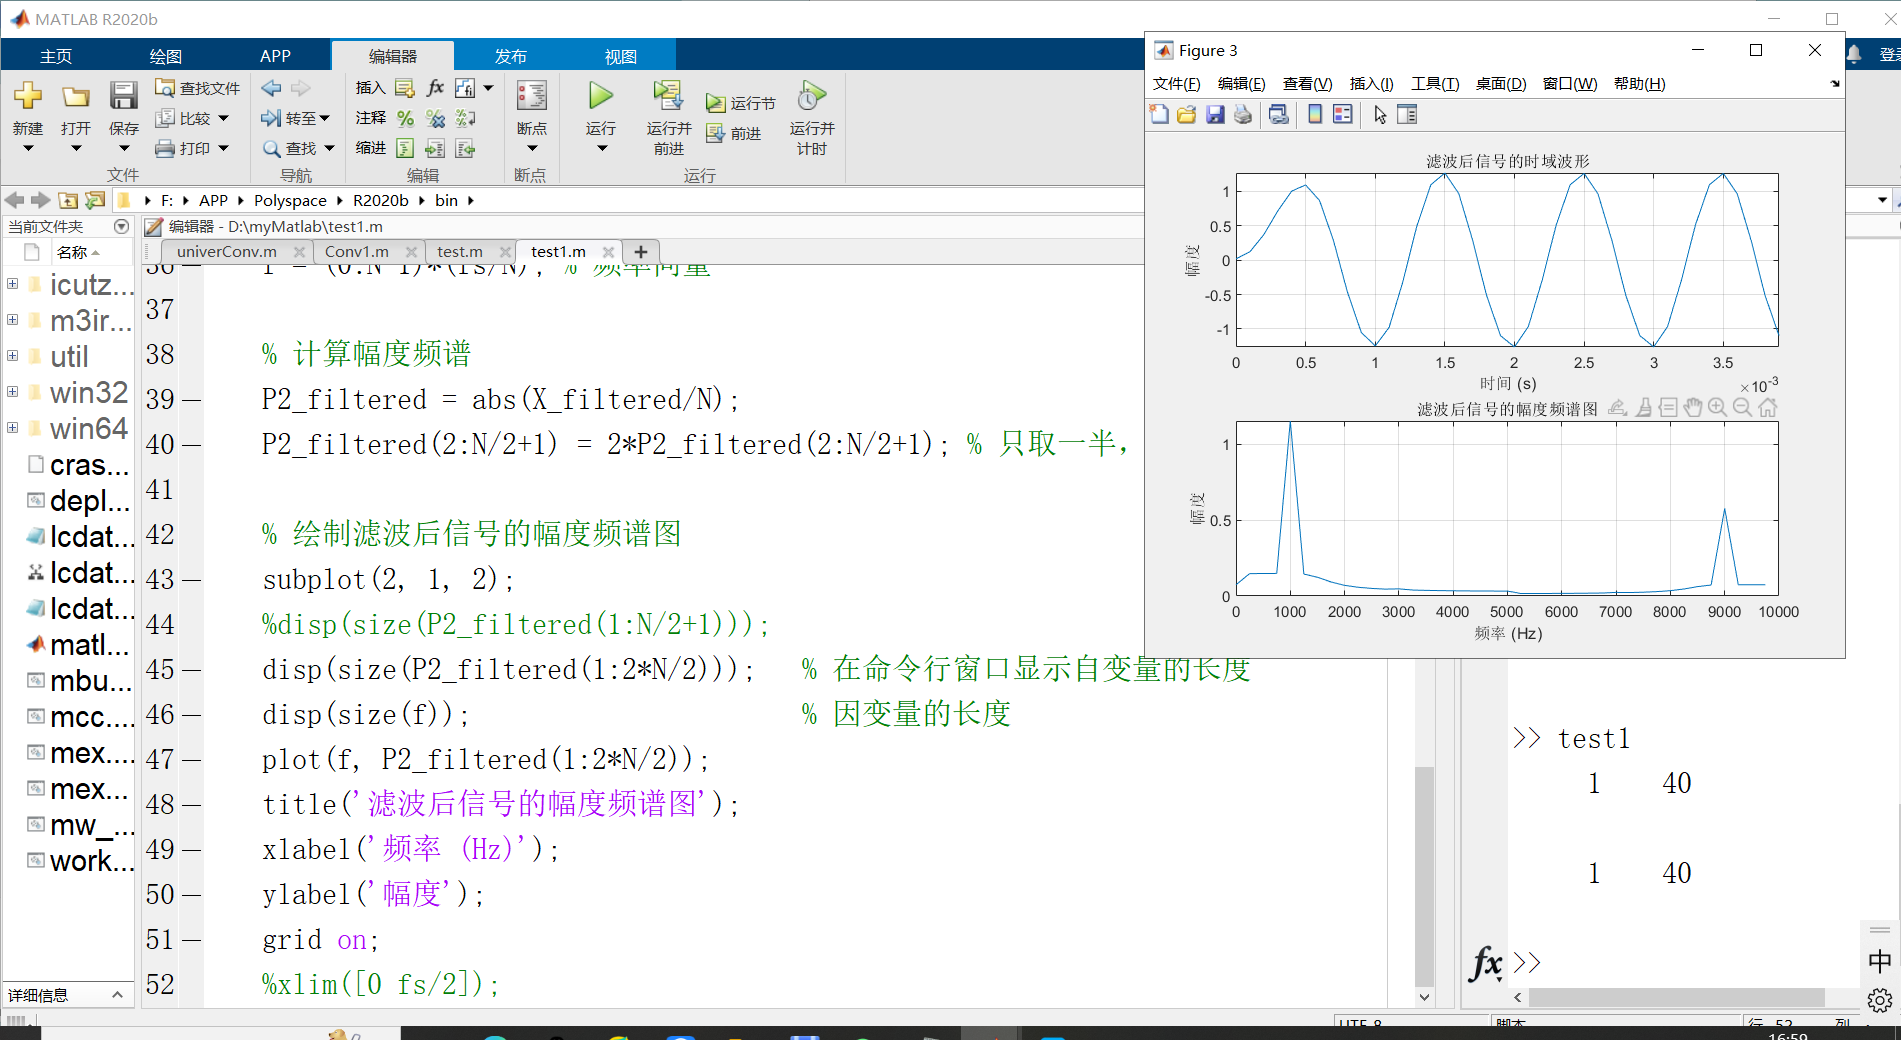Click the green percent comment icon
Viewport: 1901px width, 1040px height.
click(x=405, y=118)
